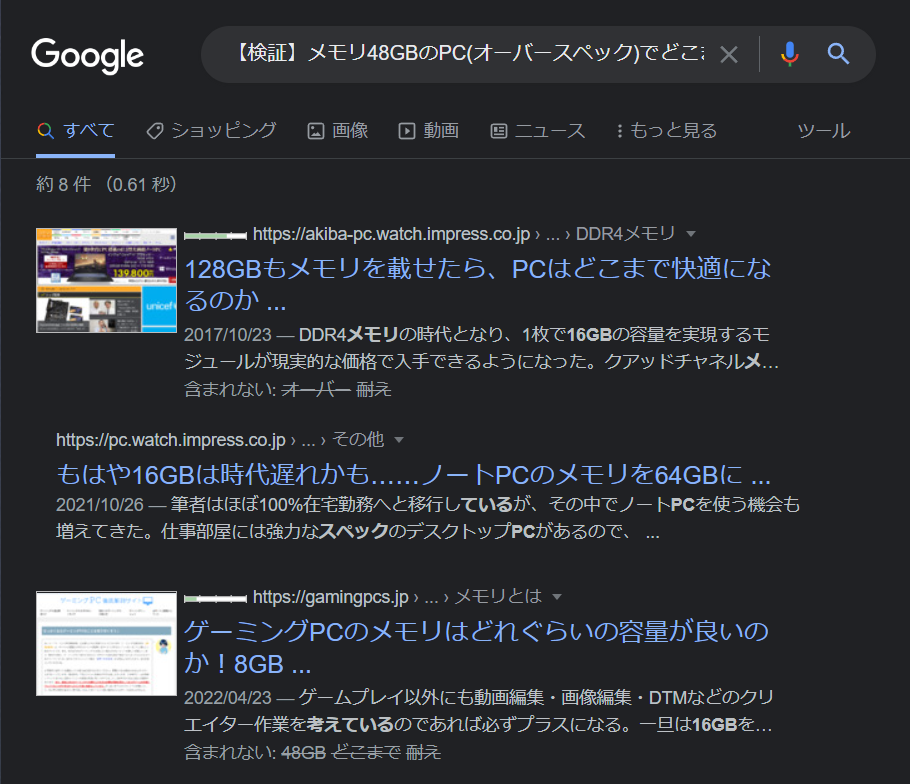Image resolution: width=910 pixels, height=784 pixels.
Task: Switch to the 動画 tab
Action: click(x=429, y=130)
